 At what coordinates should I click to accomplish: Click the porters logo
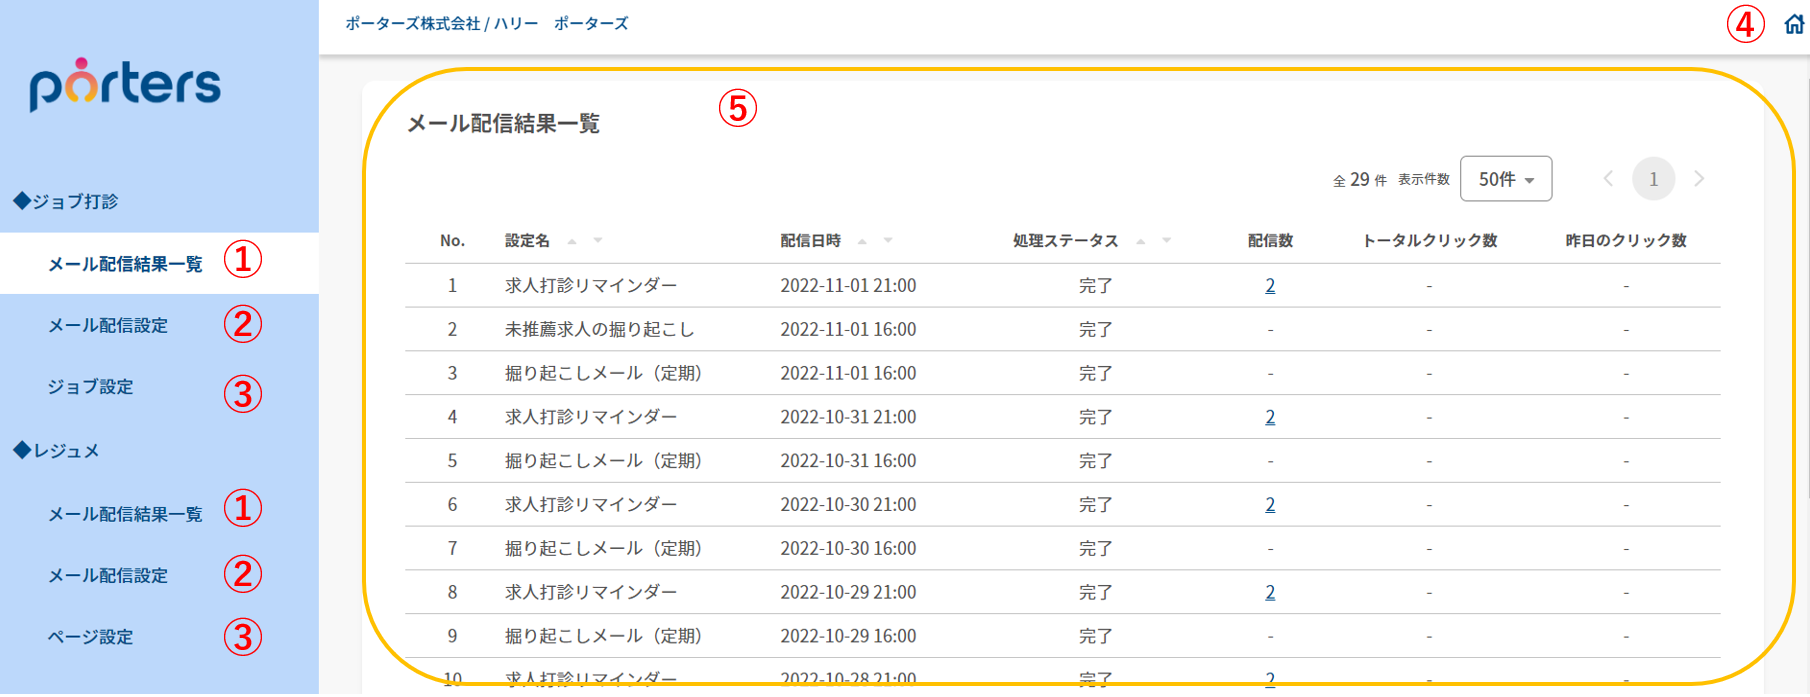(125, 85)
